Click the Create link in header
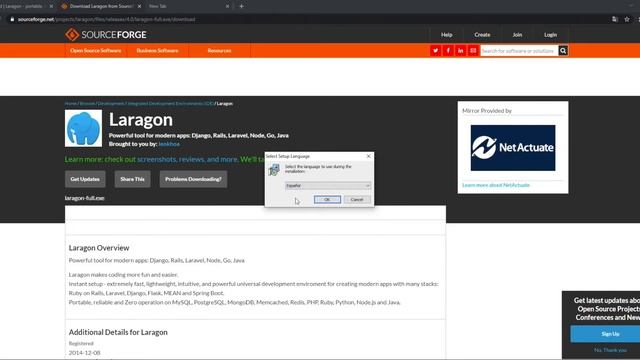The width and height of the screenshot is (640, 360). click(482, 35)
